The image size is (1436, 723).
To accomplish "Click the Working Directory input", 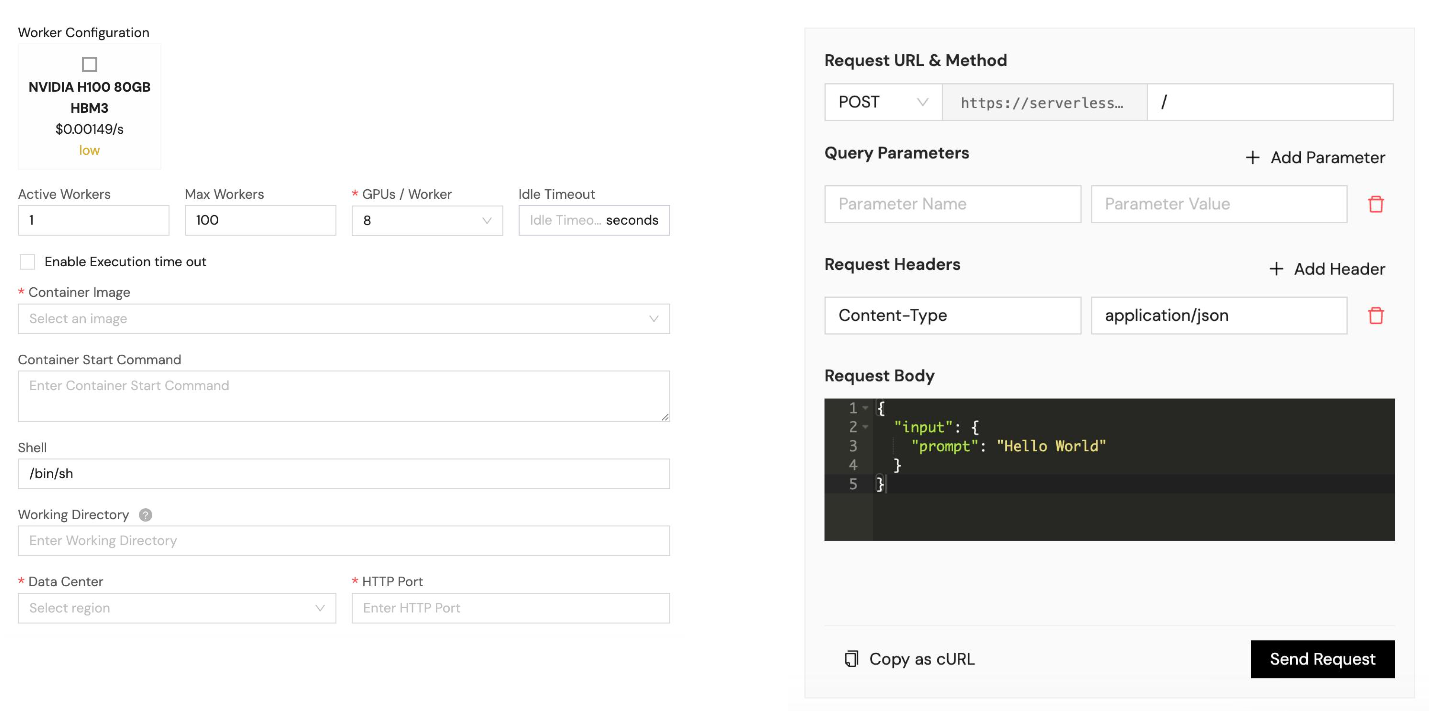I will [x=344, y=541].
